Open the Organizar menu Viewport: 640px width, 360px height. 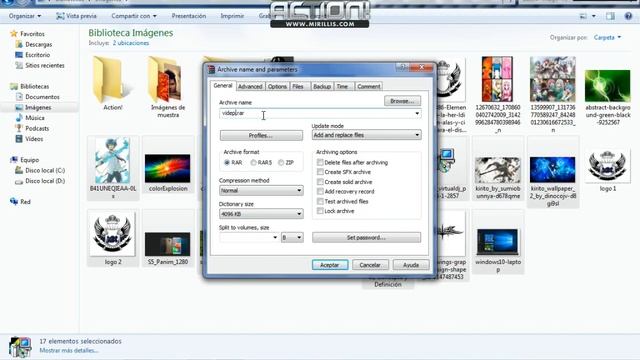(25, 16)
